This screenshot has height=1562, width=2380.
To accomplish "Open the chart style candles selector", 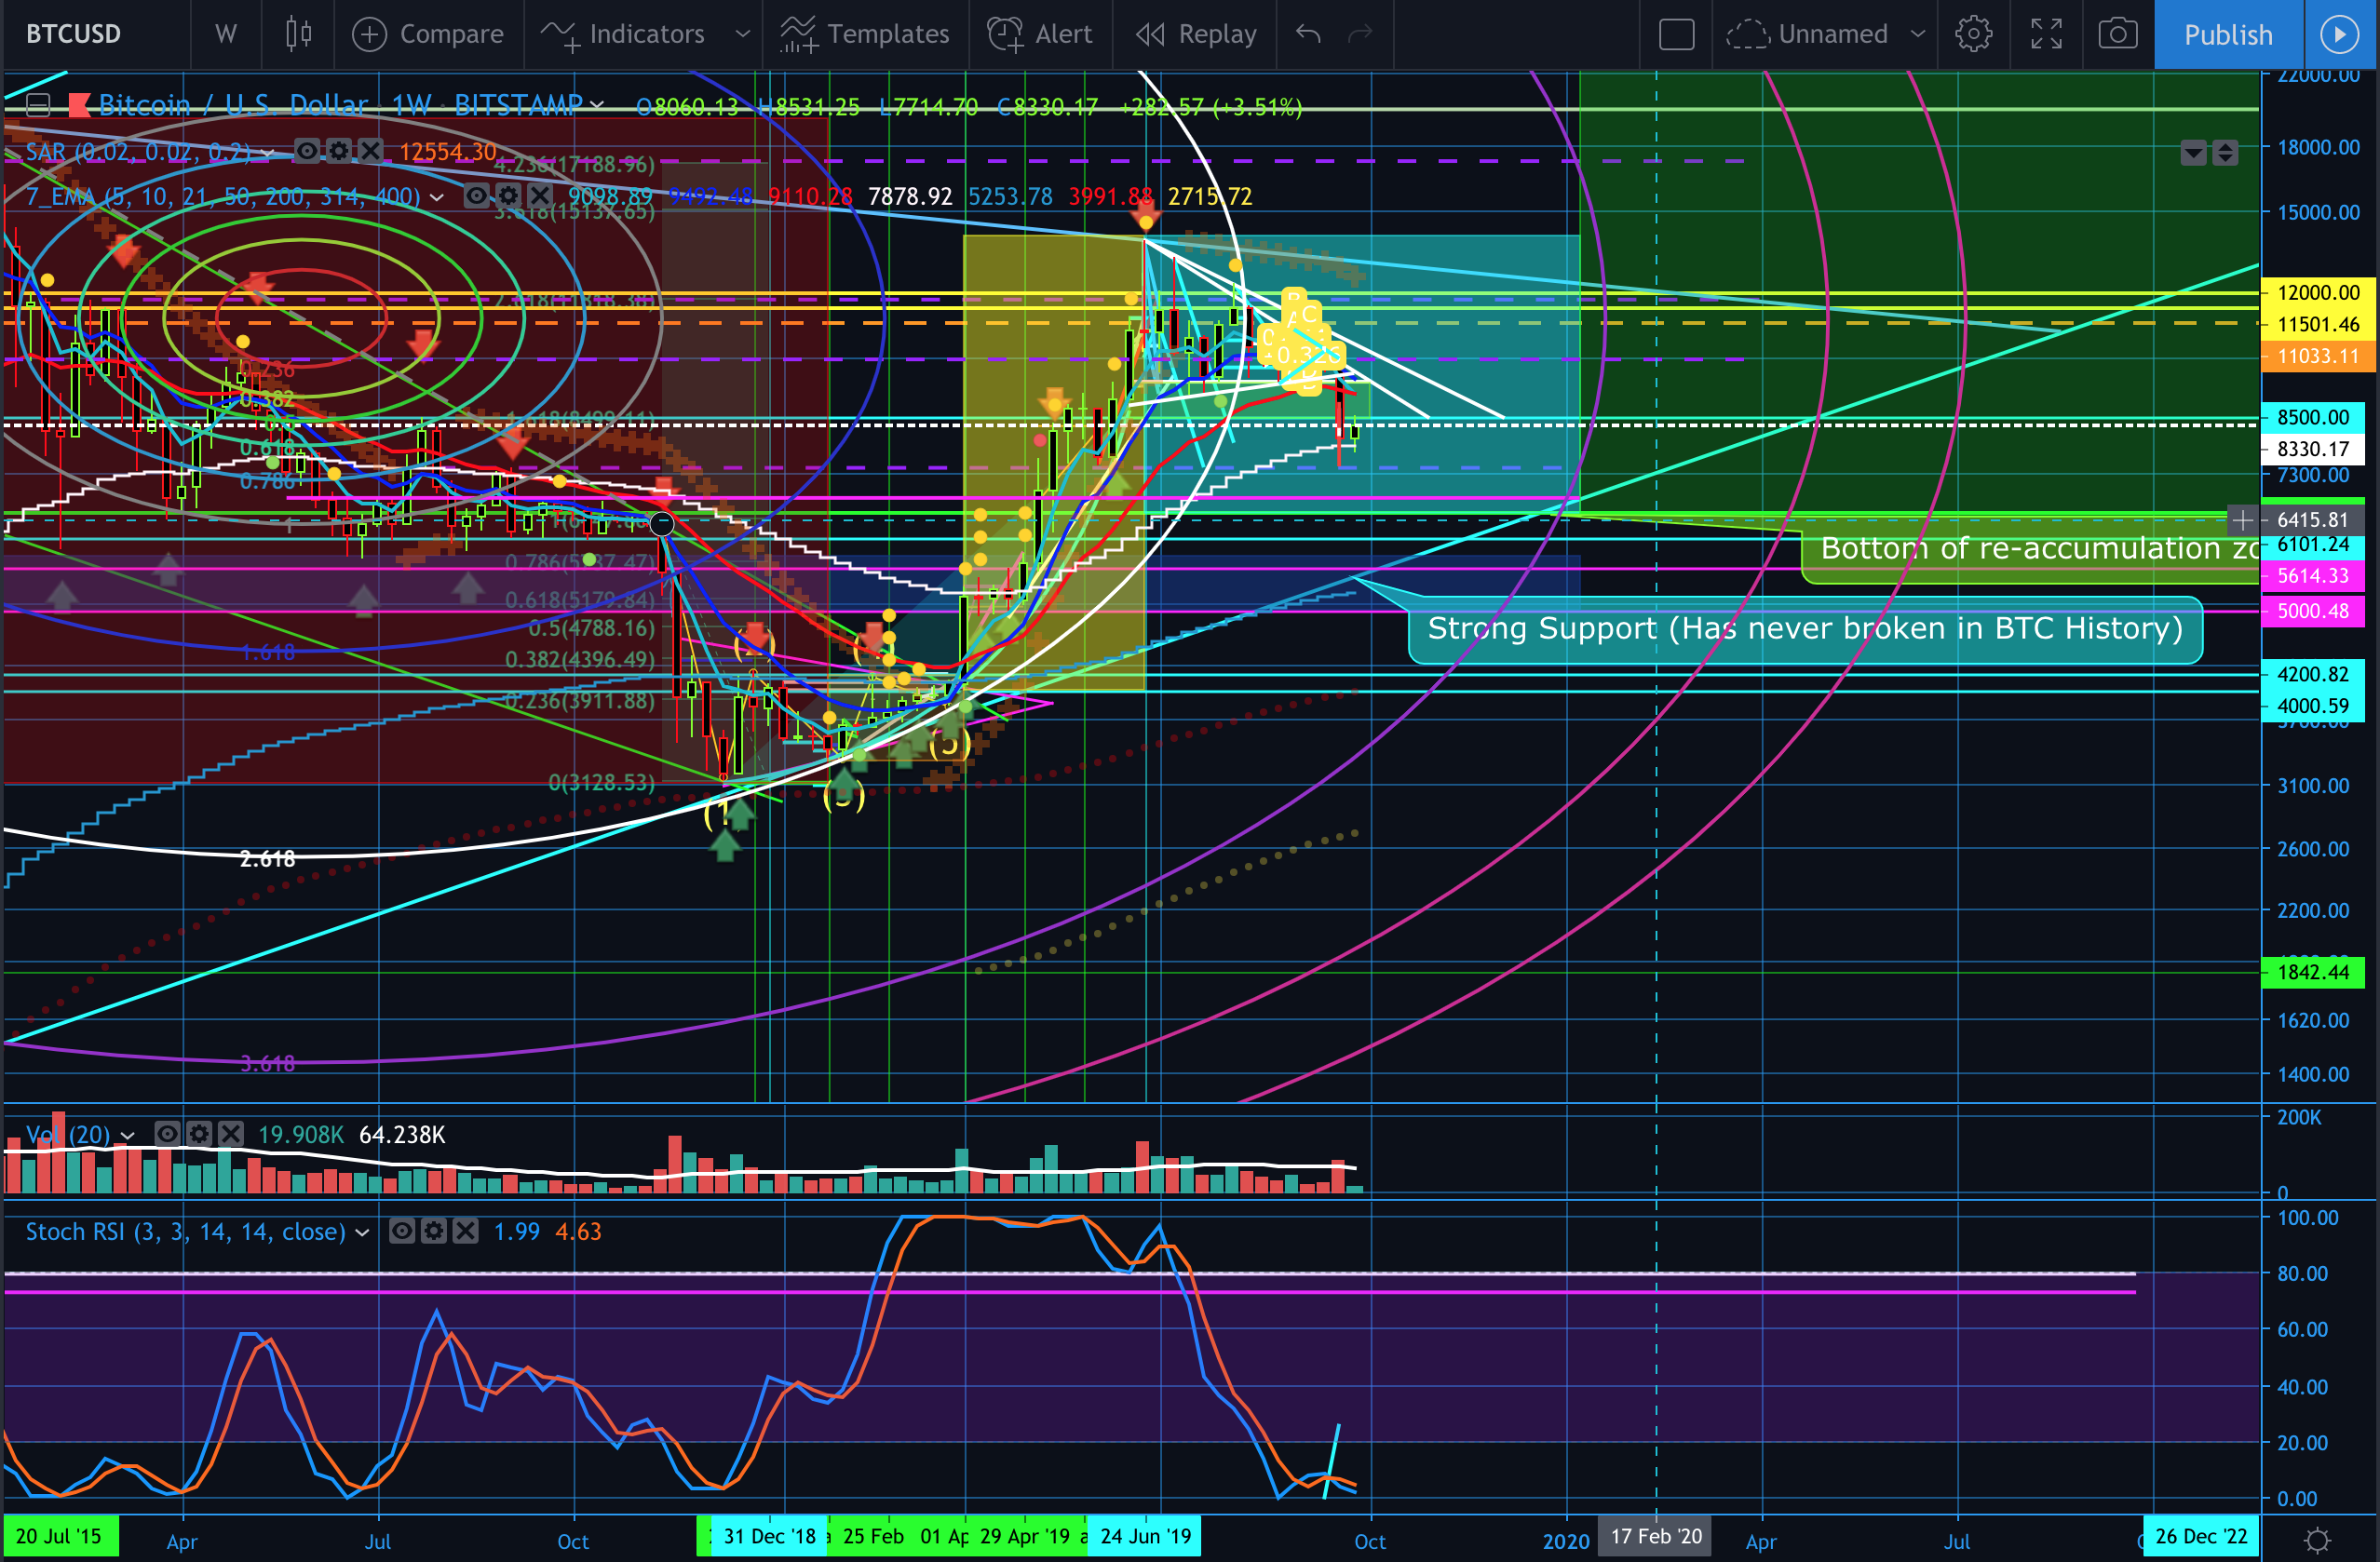I will (x=298, y=34).
